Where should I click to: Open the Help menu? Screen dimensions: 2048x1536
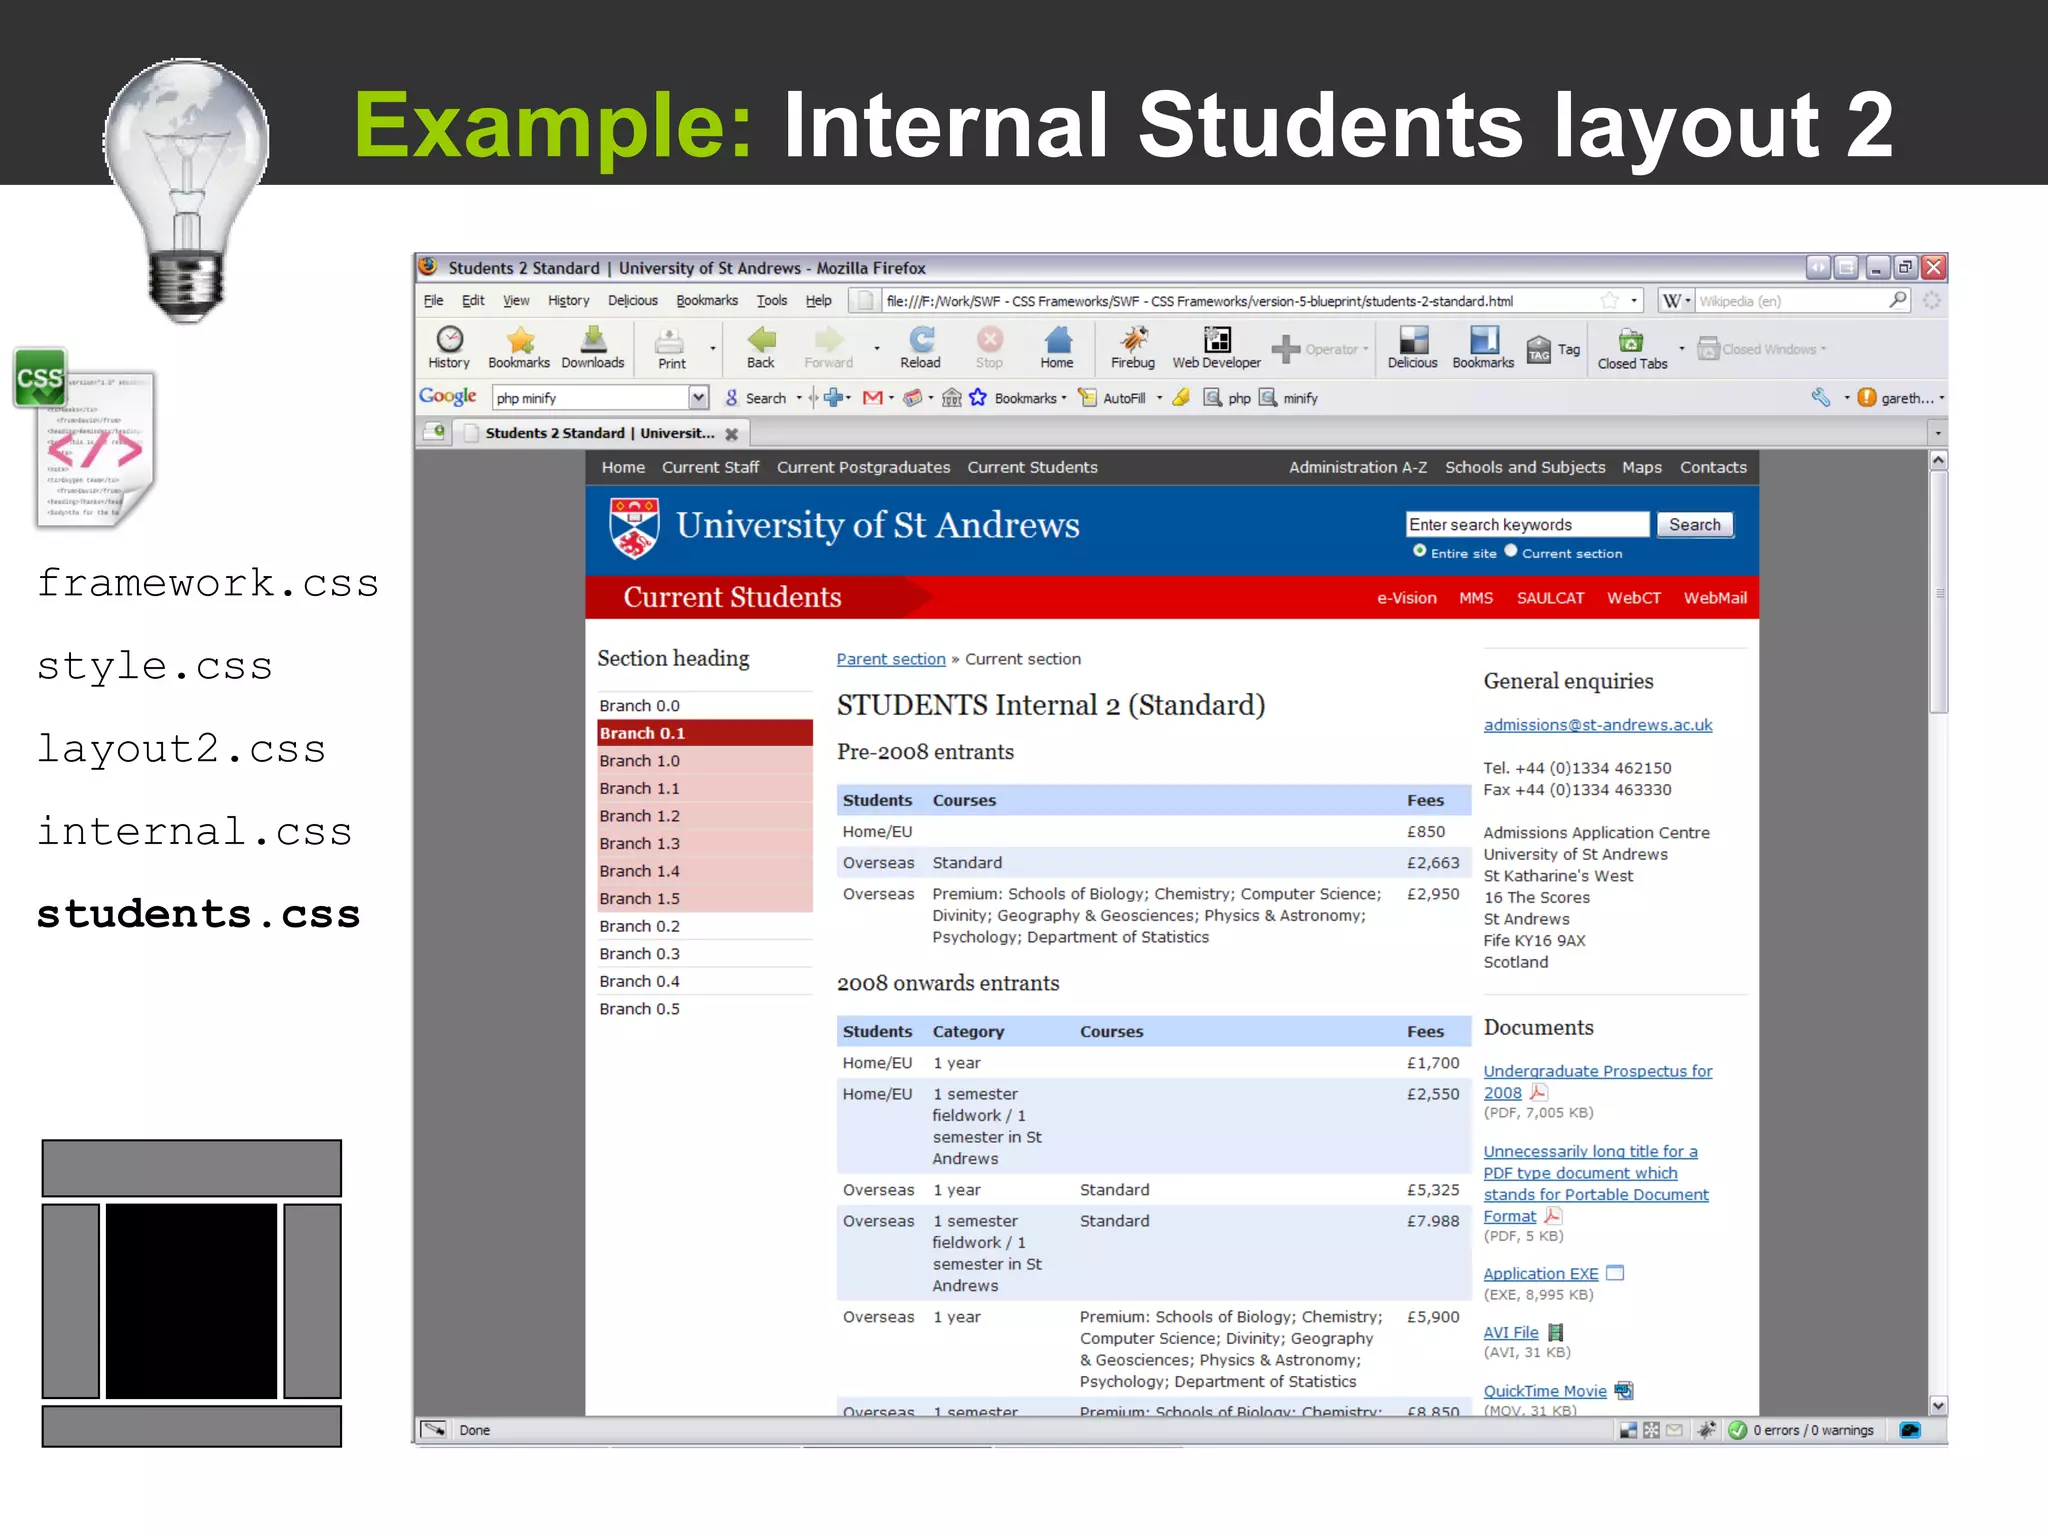click(x=818, y=301)
